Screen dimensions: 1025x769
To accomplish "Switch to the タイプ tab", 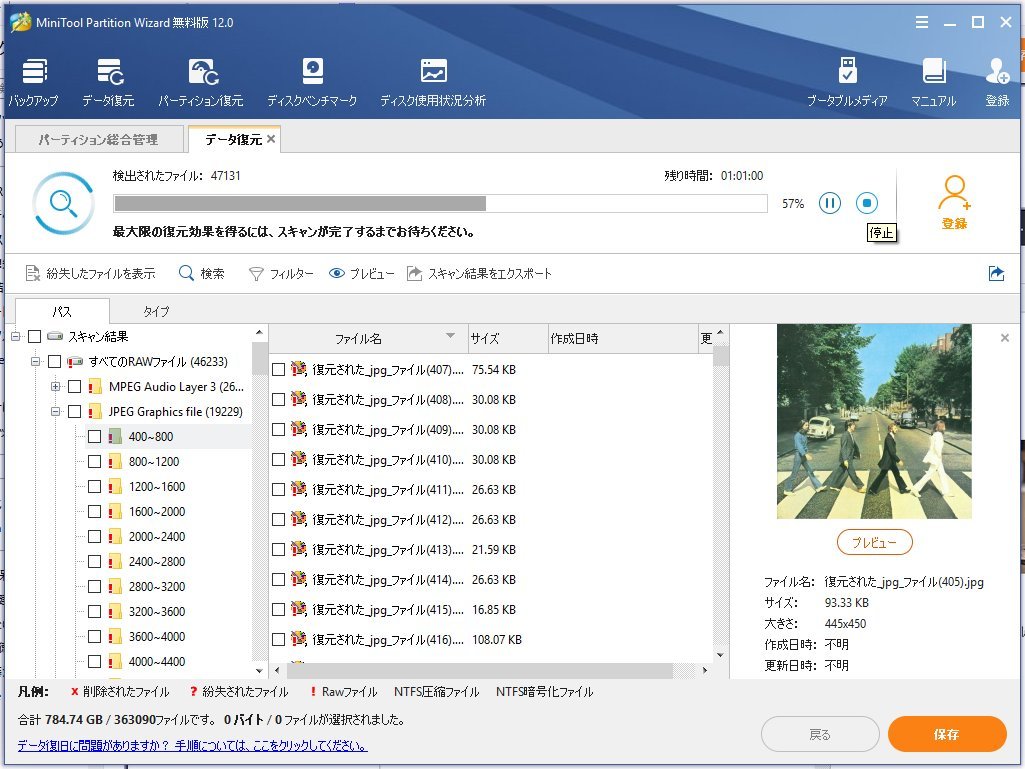I will 156,311.
